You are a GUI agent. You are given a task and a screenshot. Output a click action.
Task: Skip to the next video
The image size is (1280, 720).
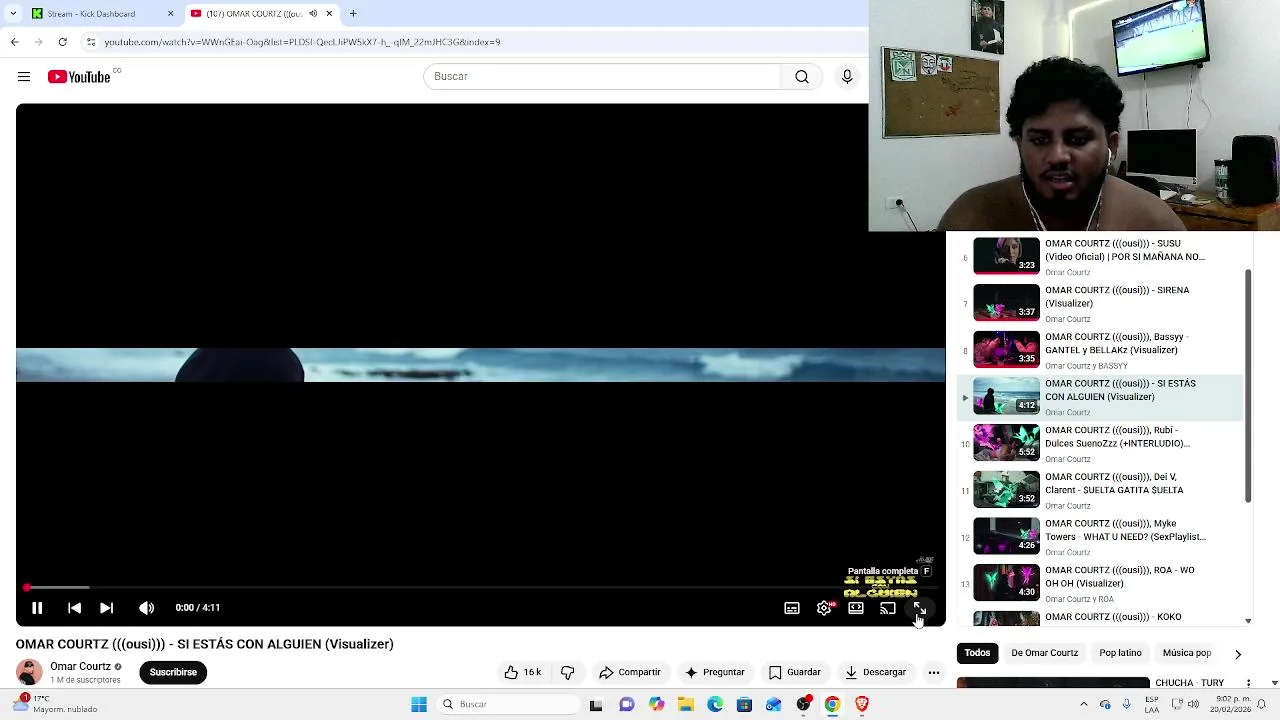tap(106, 608)
